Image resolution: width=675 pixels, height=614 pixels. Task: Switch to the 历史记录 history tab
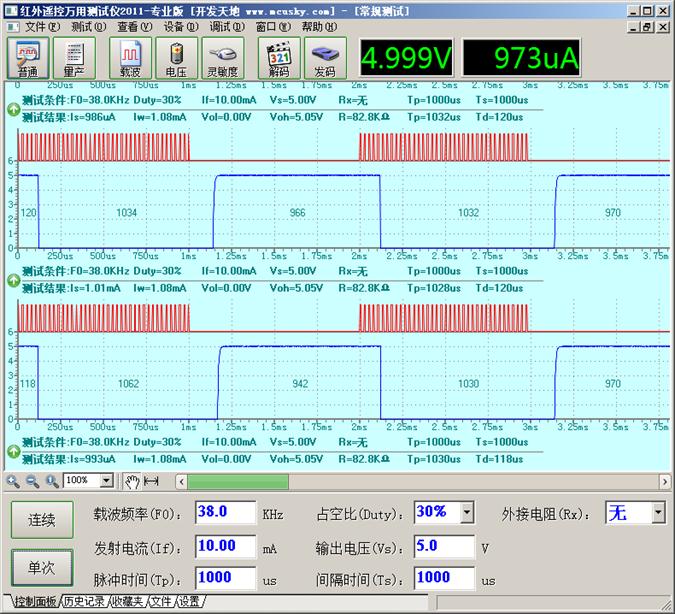coord(84,602)
